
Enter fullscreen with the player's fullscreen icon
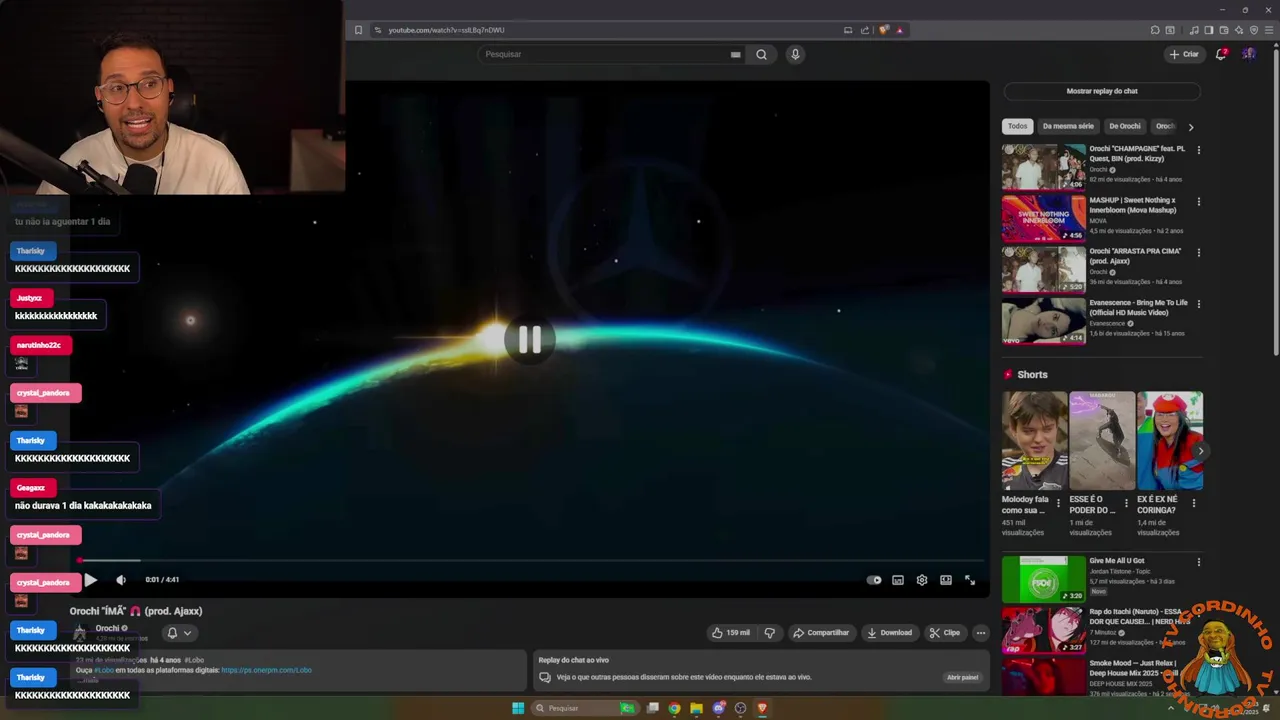(970, 580)
